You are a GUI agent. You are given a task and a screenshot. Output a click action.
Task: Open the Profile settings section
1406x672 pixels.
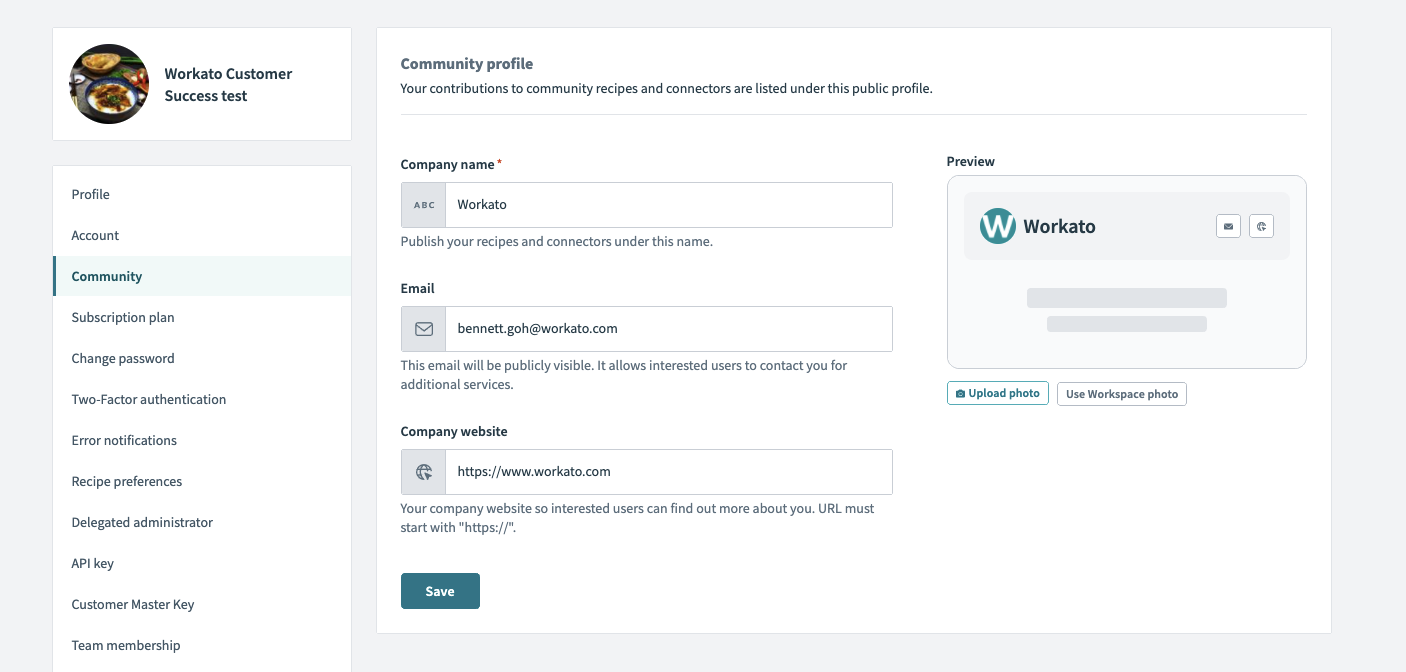tap(90, 194)
